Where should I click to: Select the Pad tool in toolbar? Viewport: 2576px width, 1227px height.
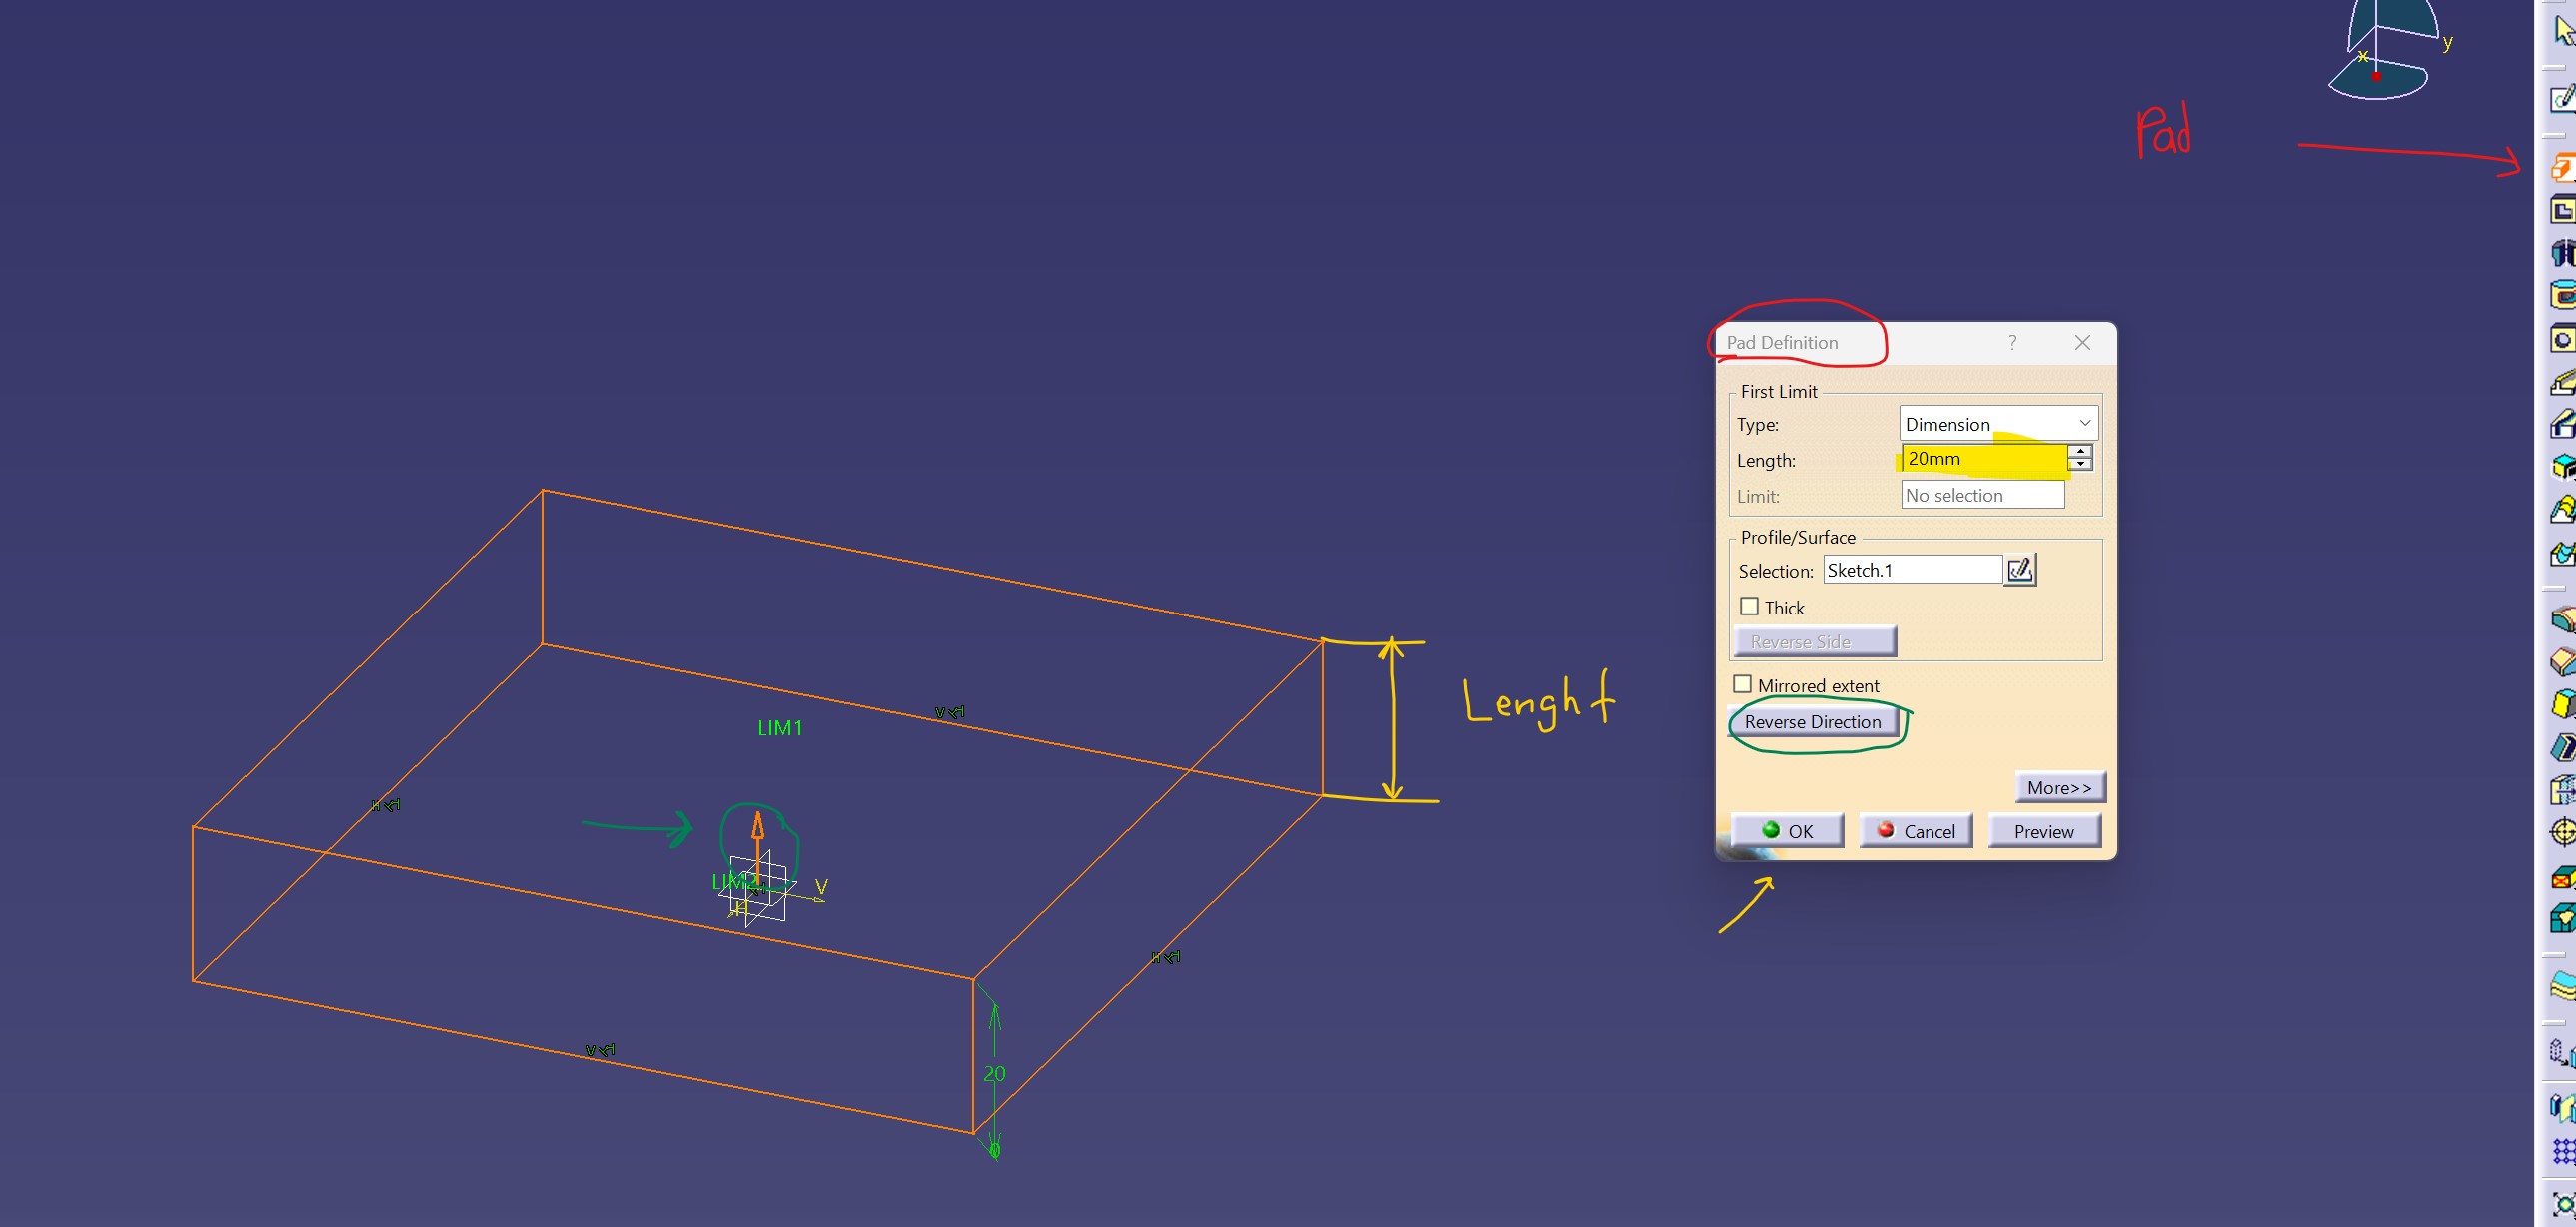2563,168
